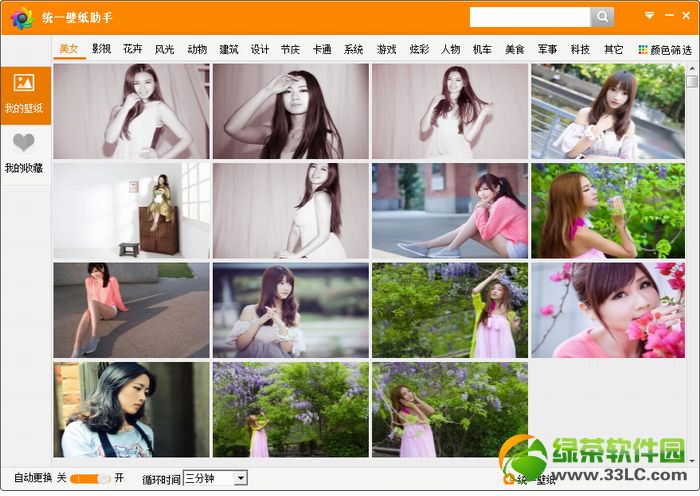
Task: Switch to the 风光 category tab
Action: coord(164,49)
